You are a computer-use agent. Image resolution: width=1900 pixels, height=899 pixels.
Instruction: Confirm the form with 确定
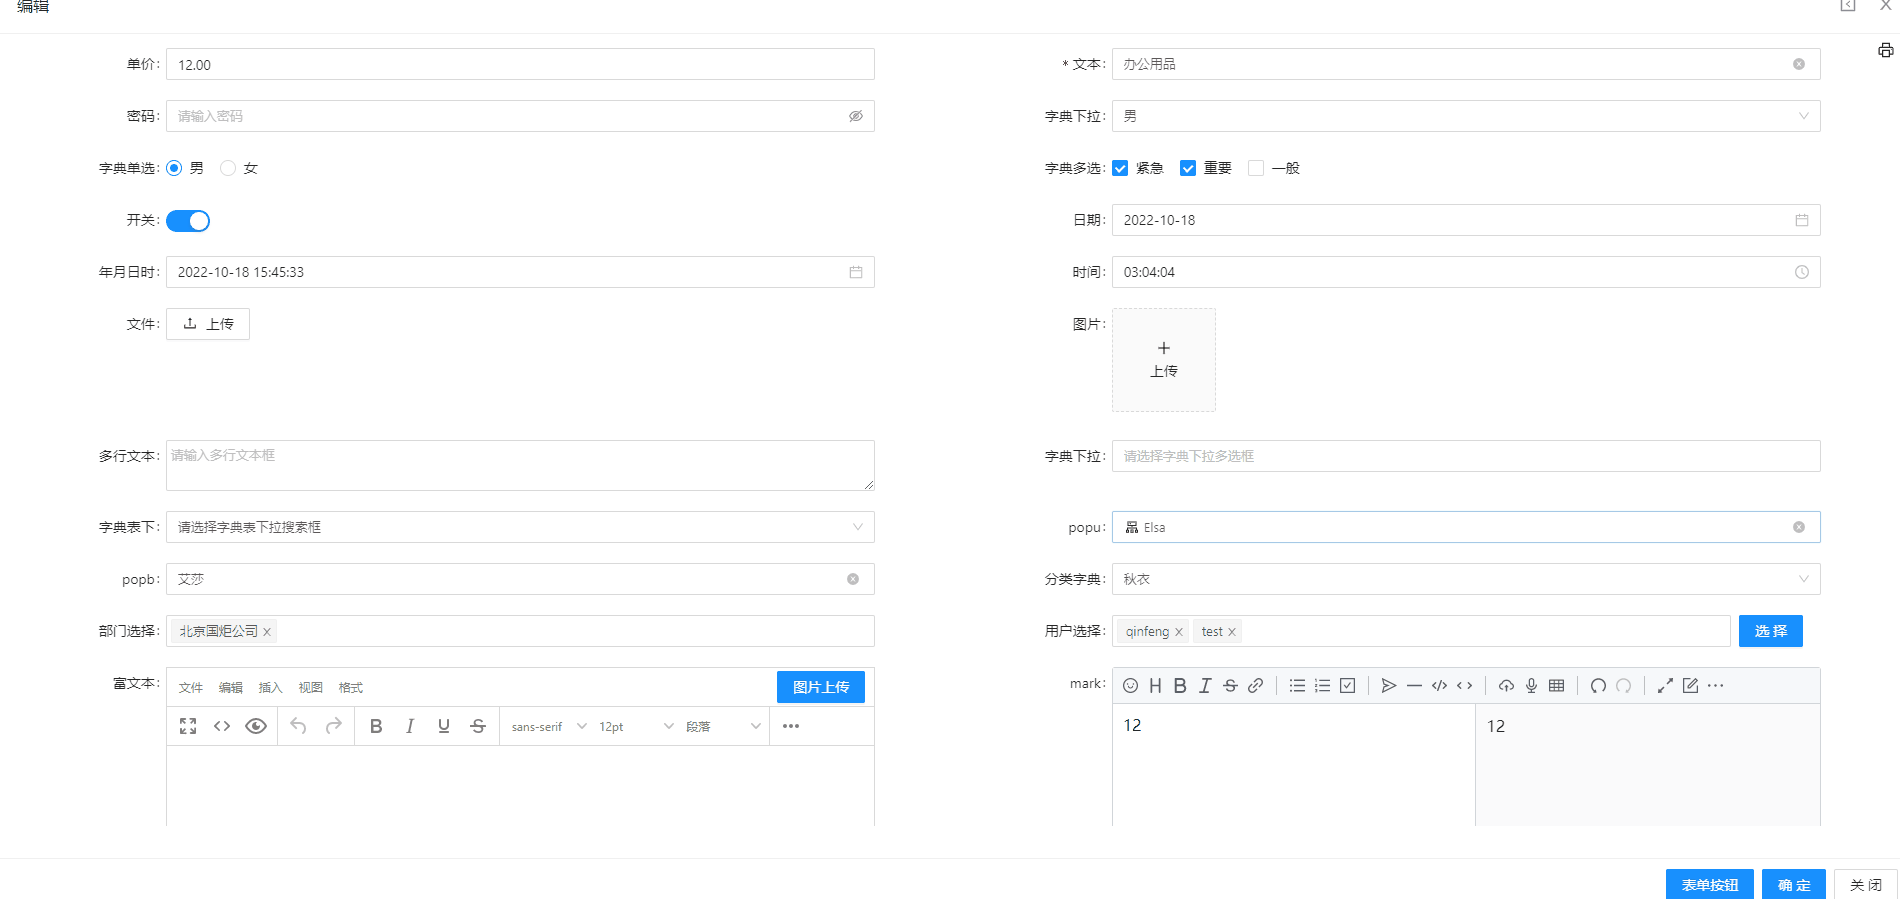tap(1794, 885)
